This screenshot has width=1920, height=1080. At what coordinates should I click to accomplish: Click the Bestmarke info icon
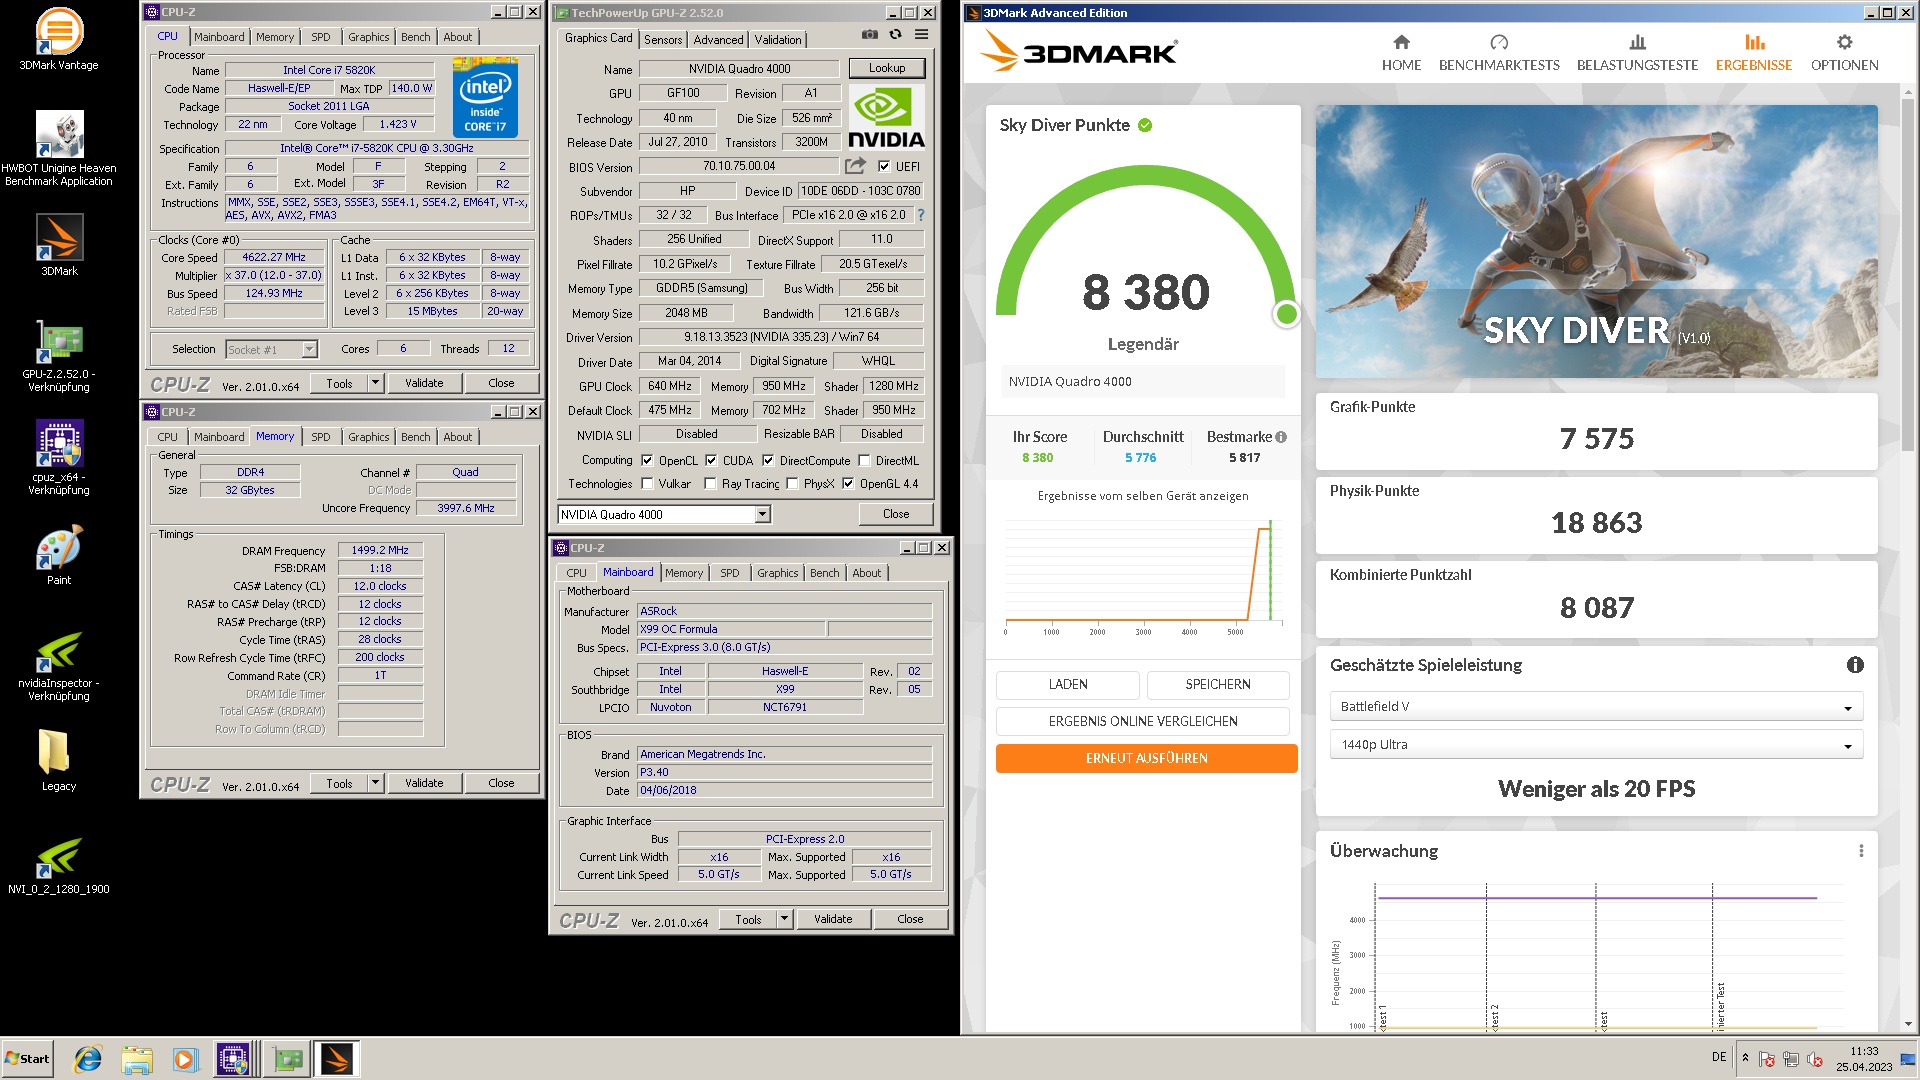coord(1281,437)
